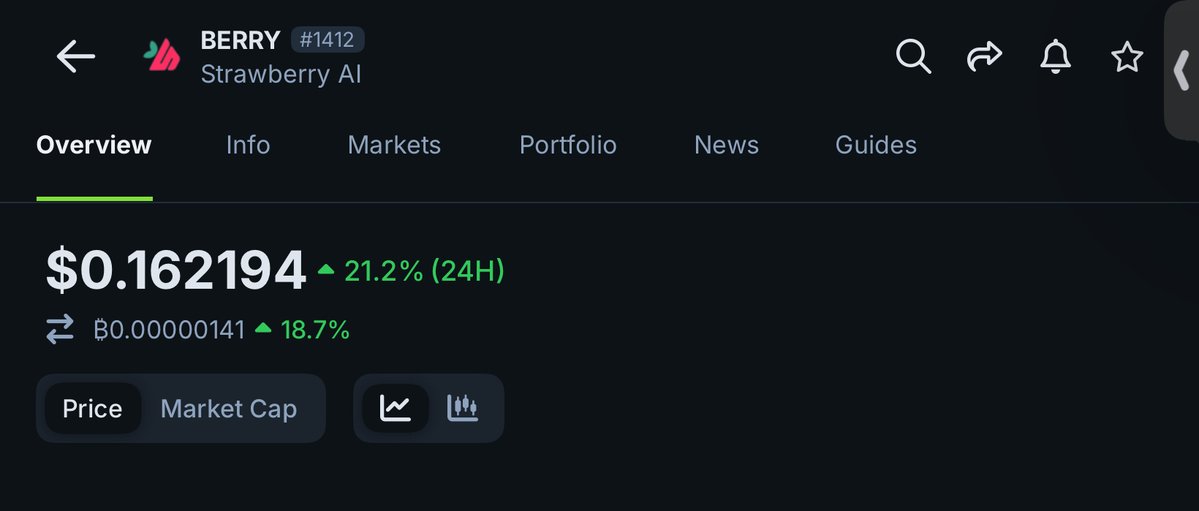Add BERRY to favorites with star icon
1199x511 pixels.
1126,57
